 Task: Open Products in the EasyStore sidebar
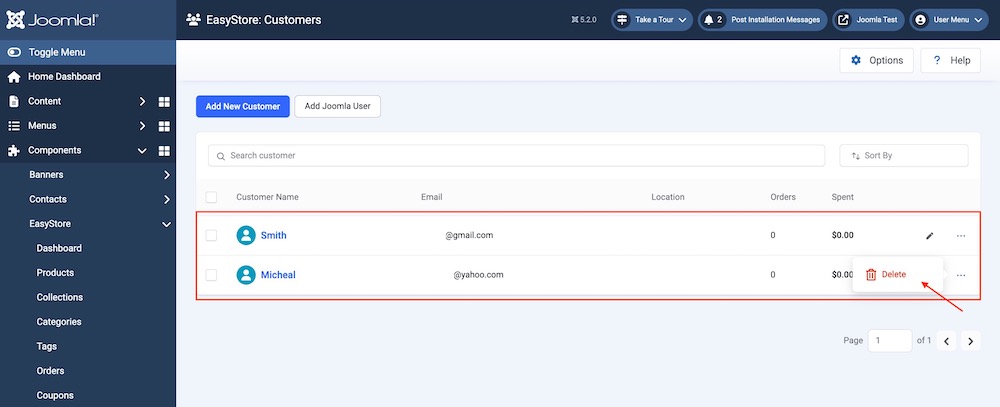click(55, 273)
